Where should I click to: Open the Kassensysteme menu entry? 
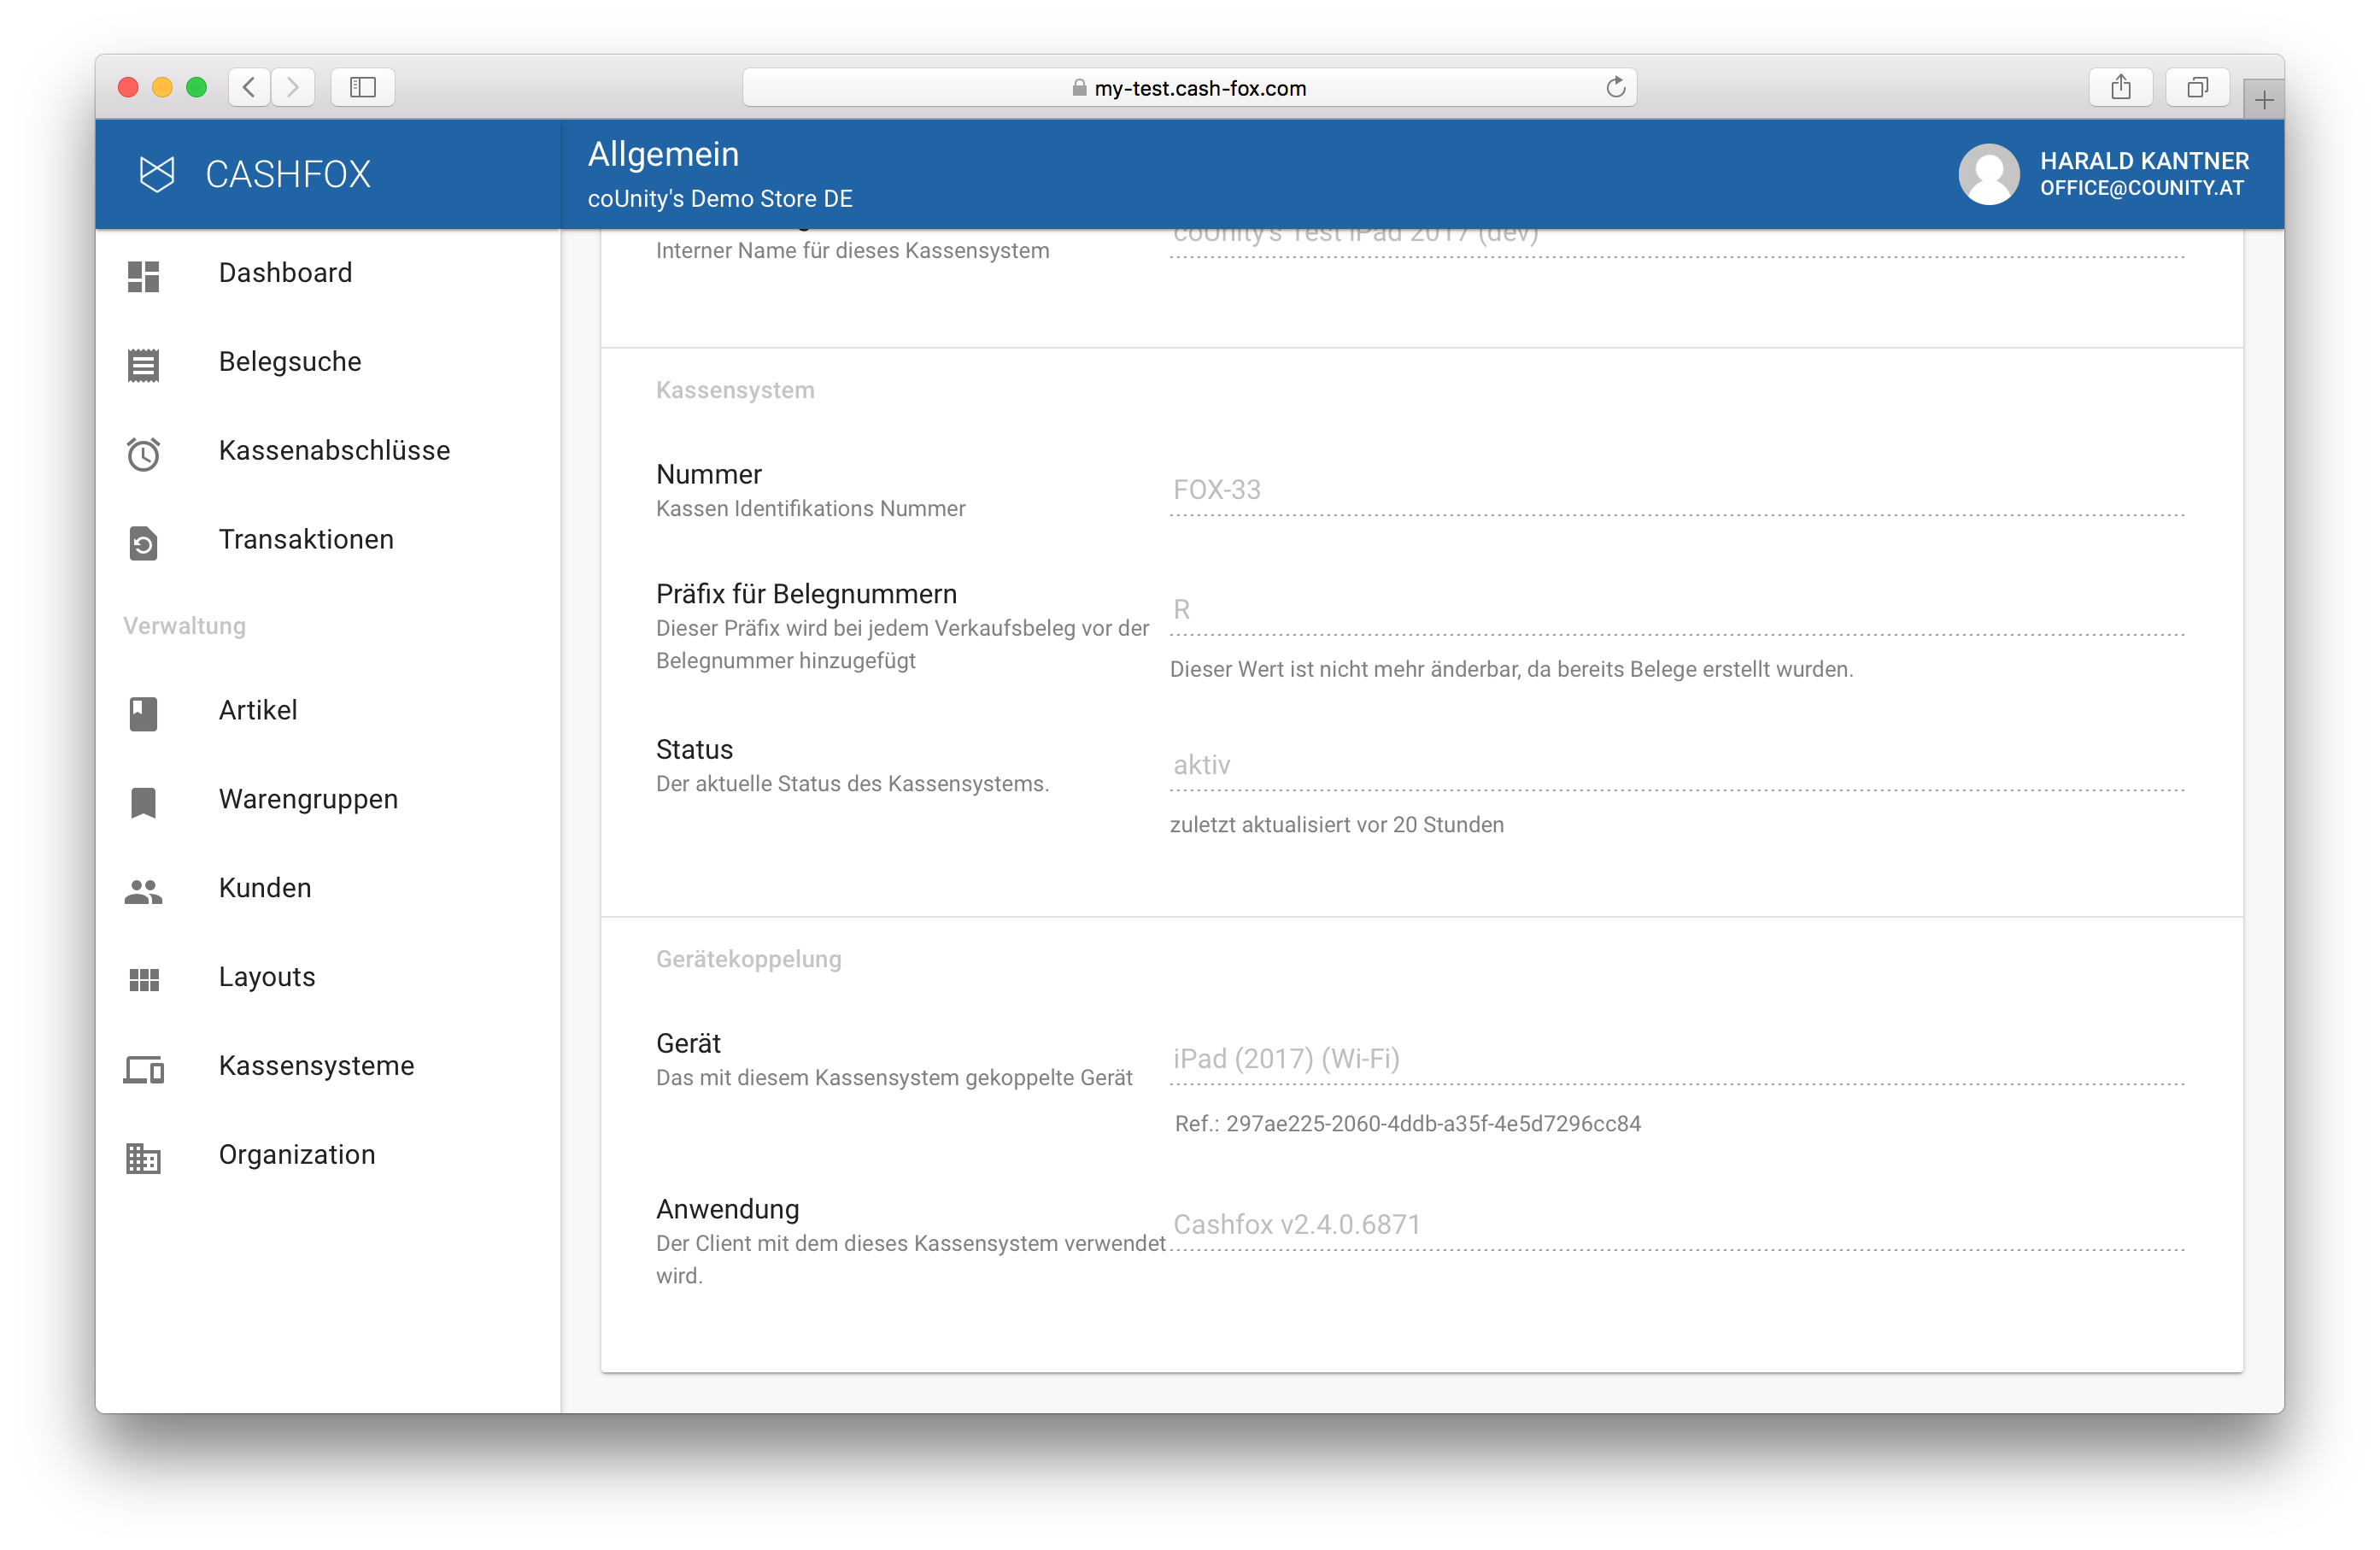point(316,1066)
